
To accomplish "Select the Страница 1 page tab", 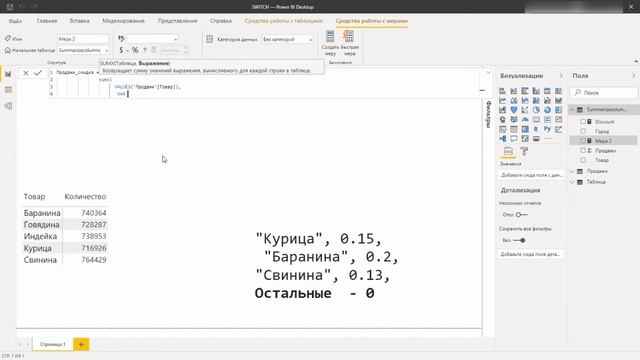I will coord(53,344).
